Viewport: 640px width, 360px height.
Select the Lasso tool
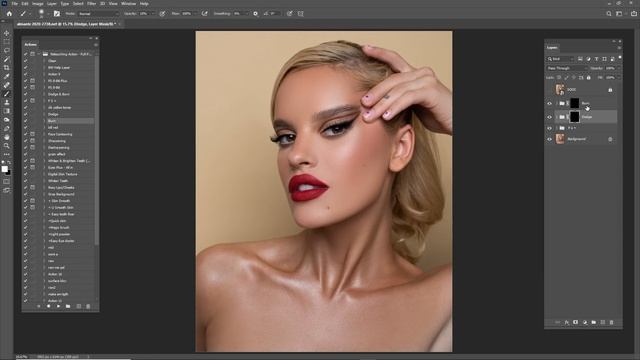(7, 50)
